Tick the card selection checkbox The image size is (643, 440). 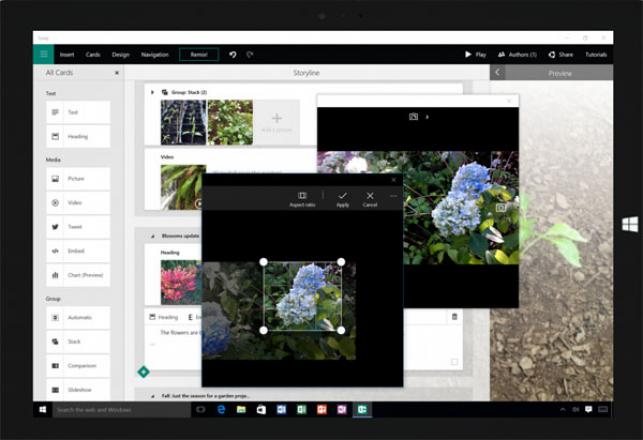click(454, 362)
